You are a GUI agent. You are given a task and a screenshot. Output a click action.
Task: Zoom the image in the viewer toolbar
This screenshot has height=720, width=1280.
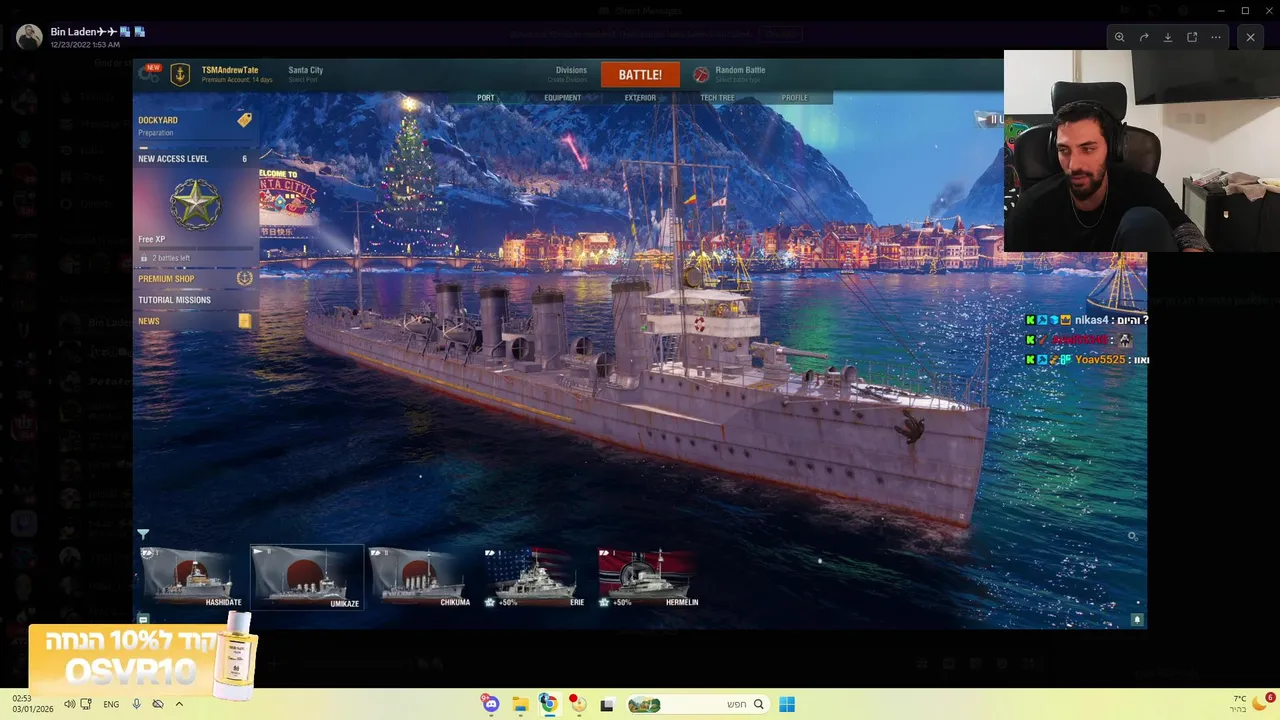(1120, 37)
